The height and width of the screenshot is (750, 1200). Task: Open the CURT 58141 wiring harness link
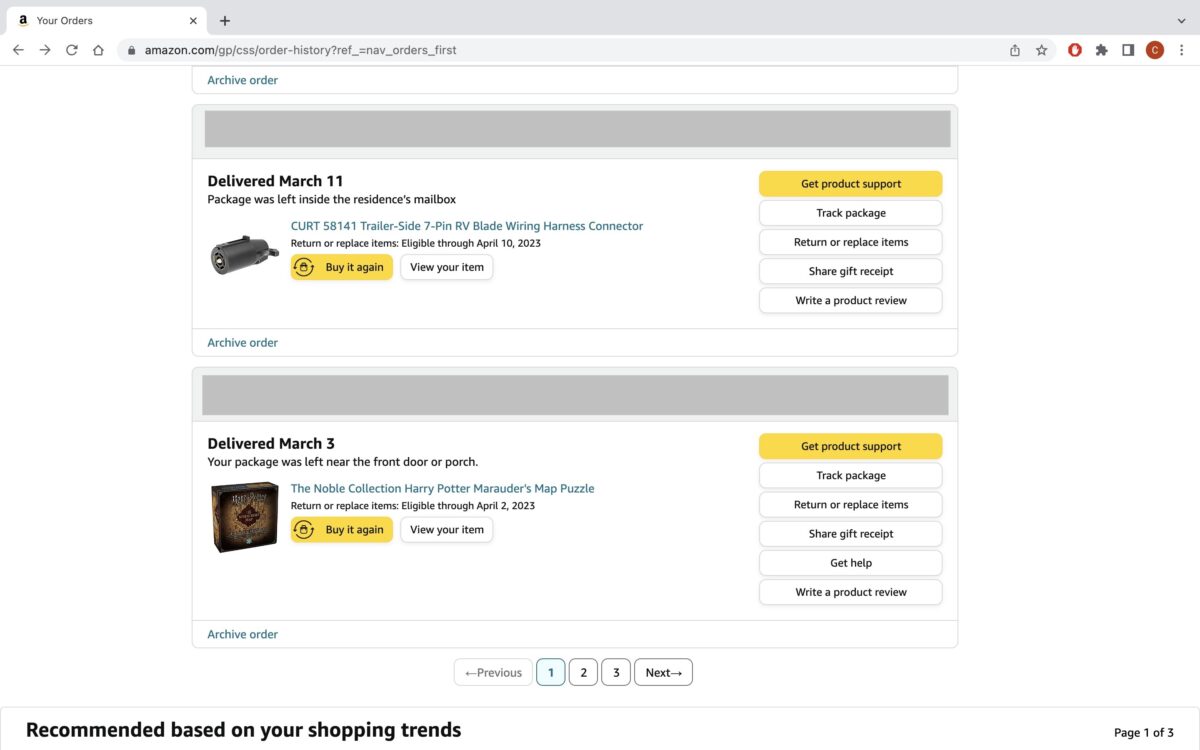click(x=466, y=226)
